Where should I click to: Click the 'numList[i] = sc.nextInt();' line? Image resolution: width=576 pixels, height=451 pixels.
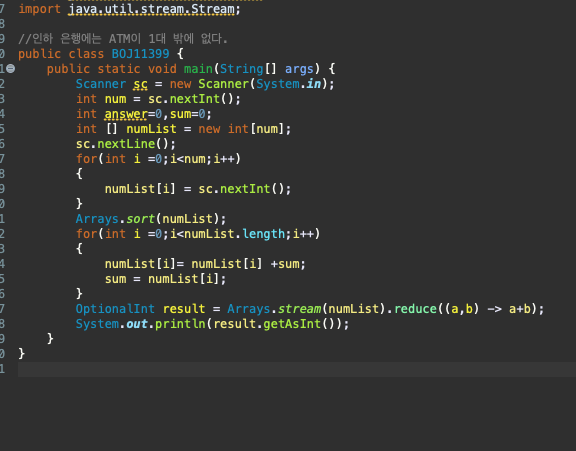click(198, 189)
